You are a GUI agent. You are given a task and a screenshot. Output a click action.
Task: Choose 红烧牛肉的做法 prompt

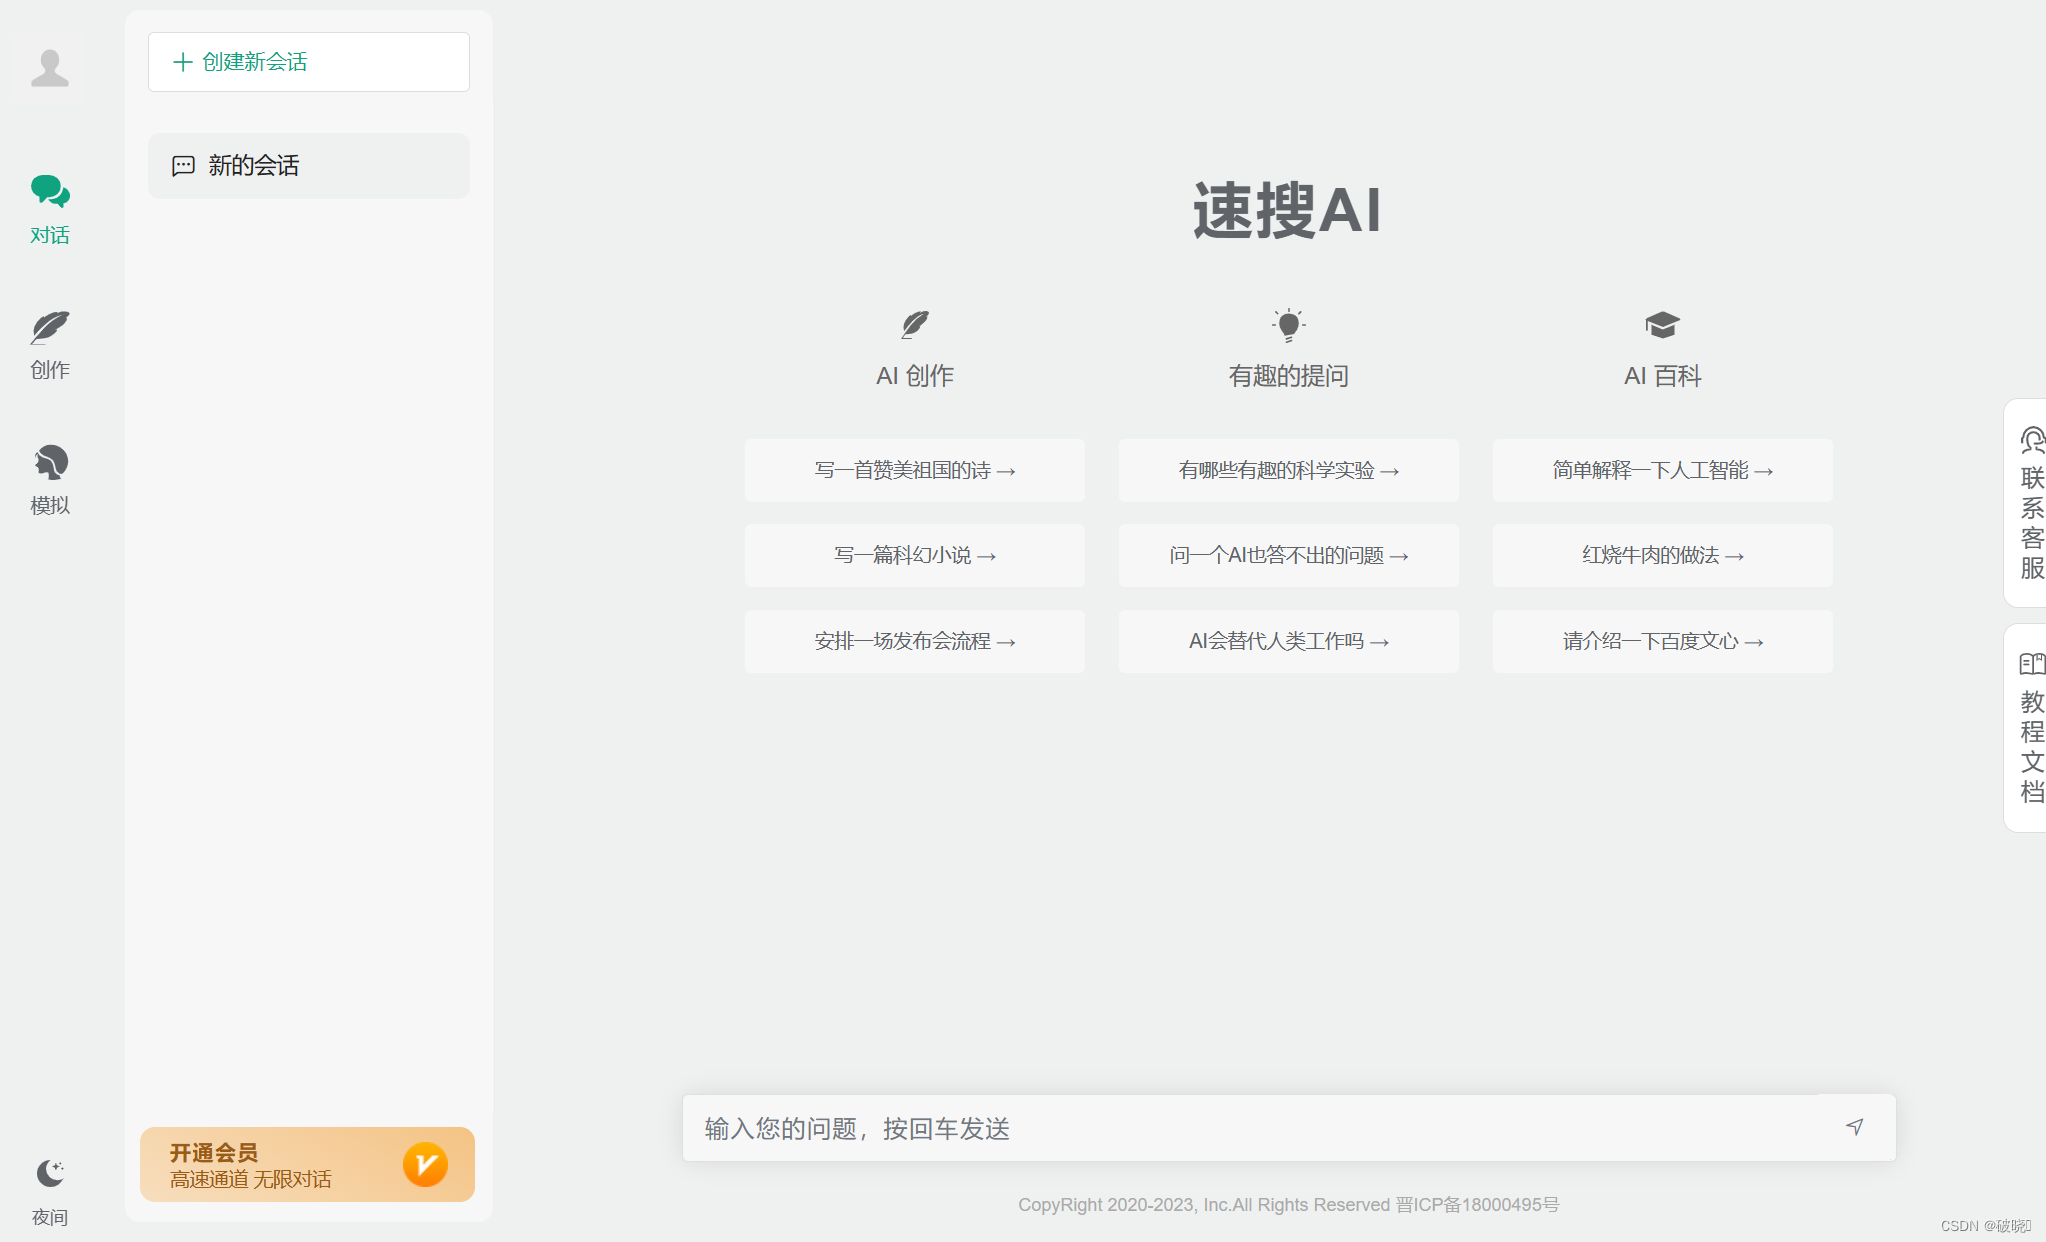[1662, 555]
